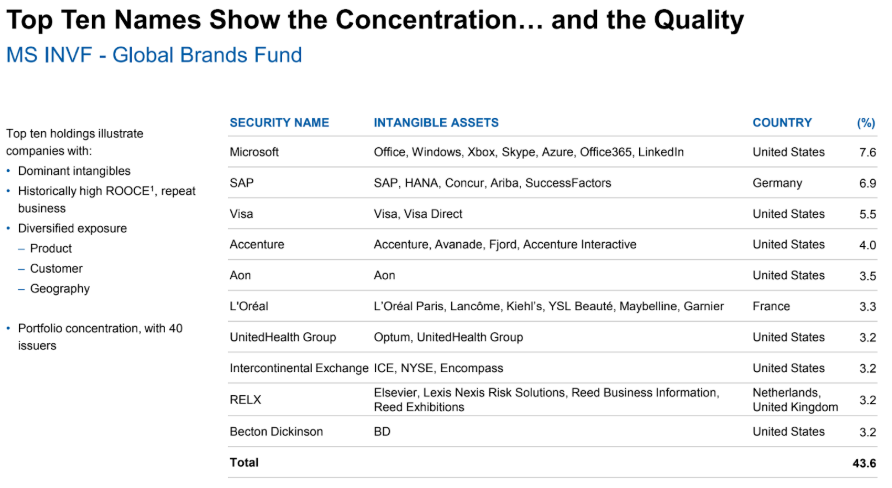Select the Accenture security name
892x488 pixels.
point(257,245)
